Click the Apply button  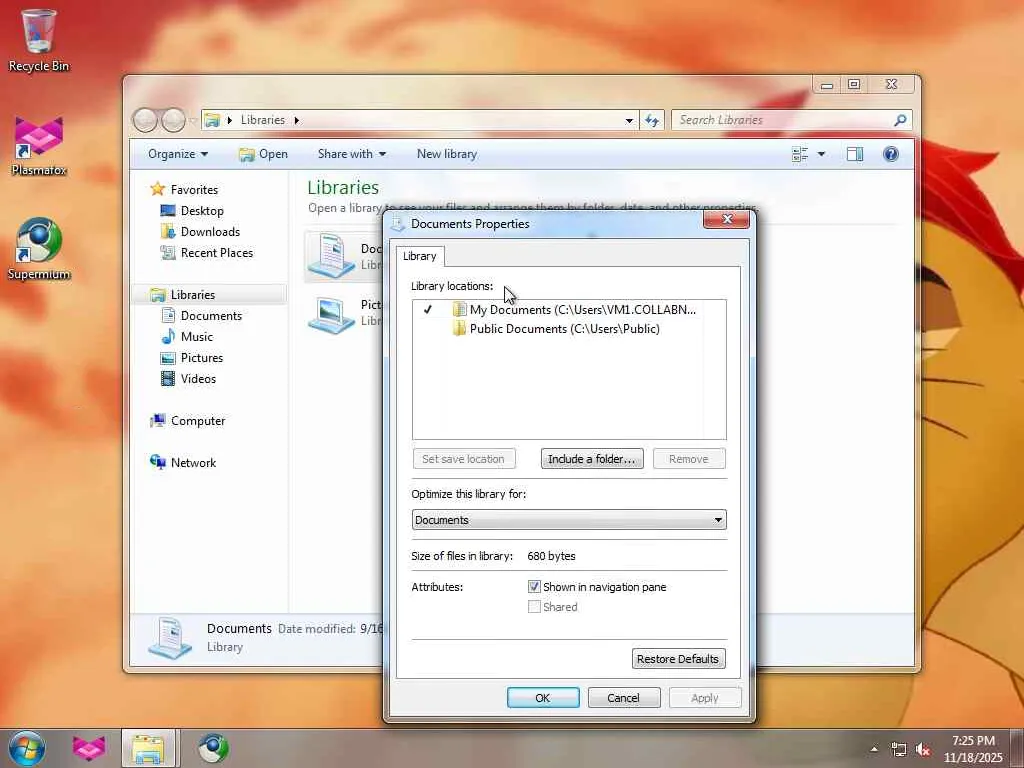click(705, 697)
